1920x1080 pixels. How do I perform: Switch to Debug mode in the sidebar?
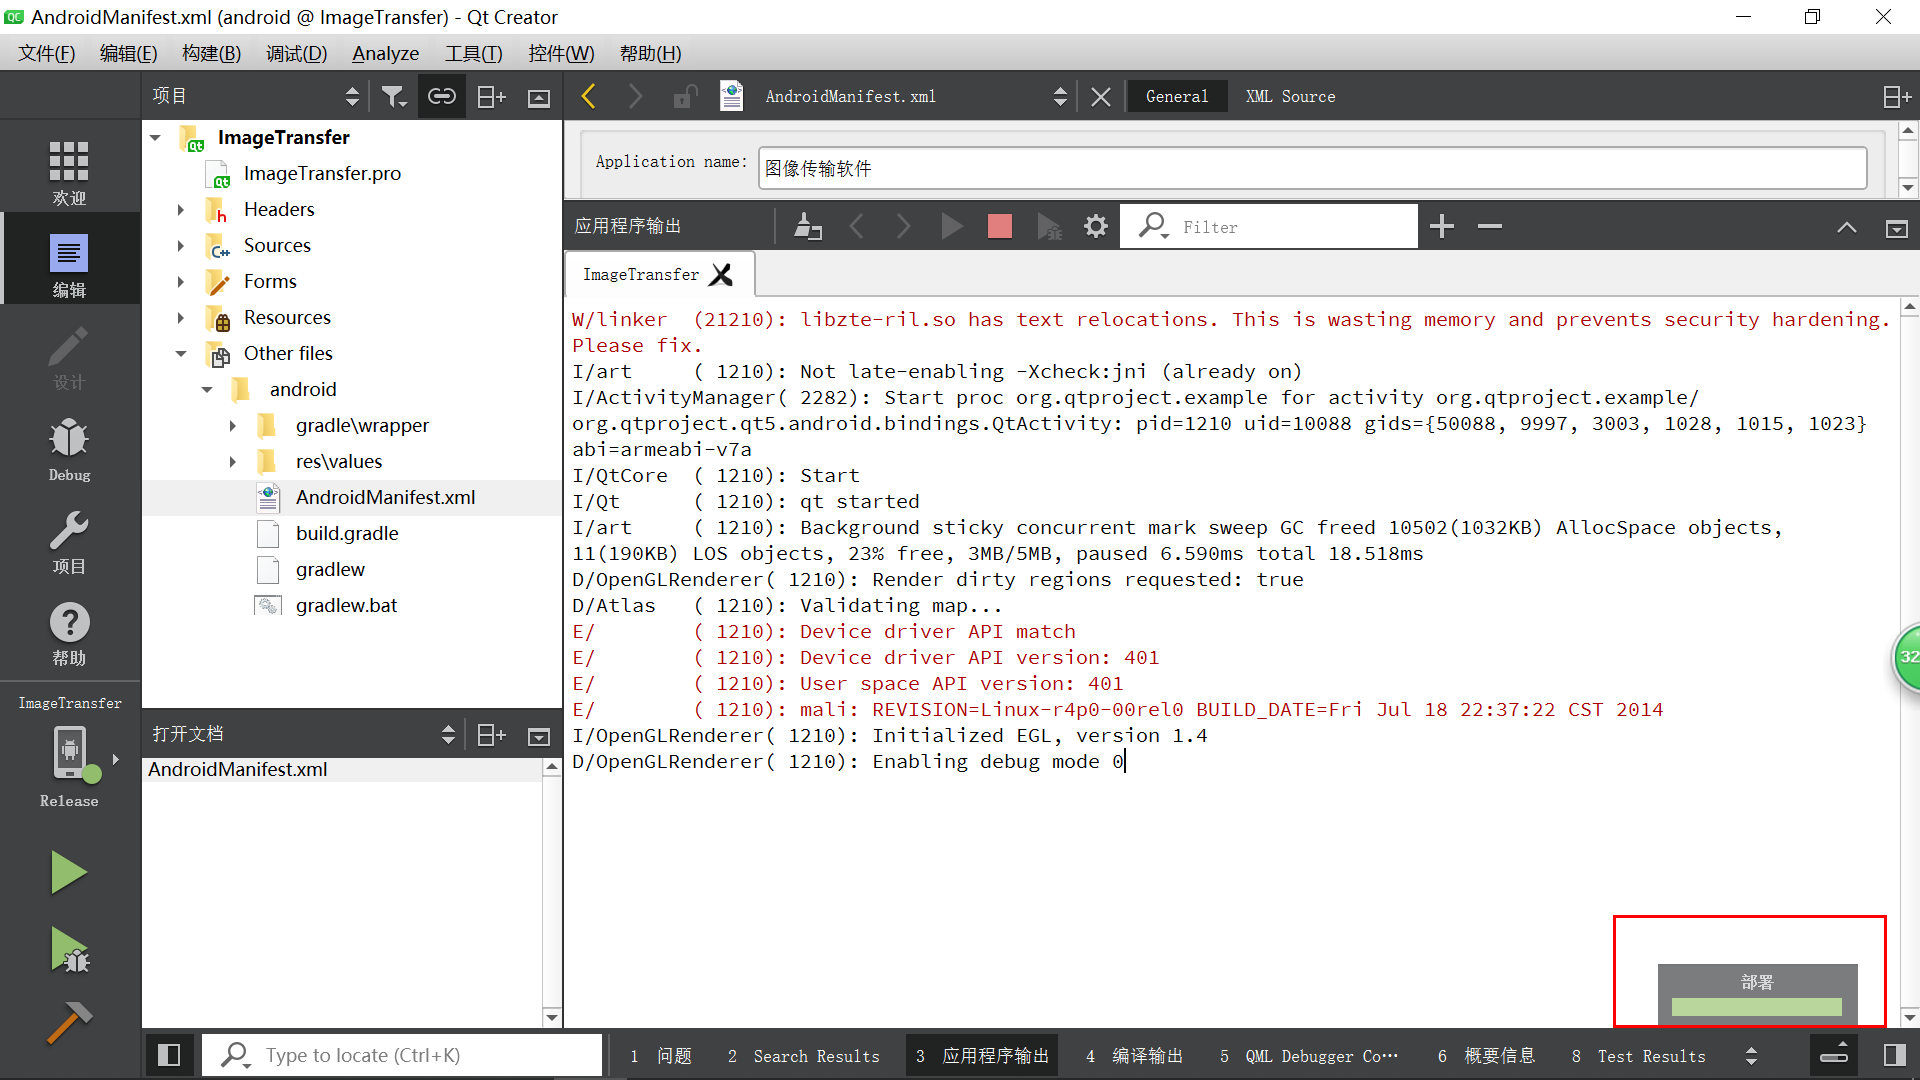[x=69, y=450]
